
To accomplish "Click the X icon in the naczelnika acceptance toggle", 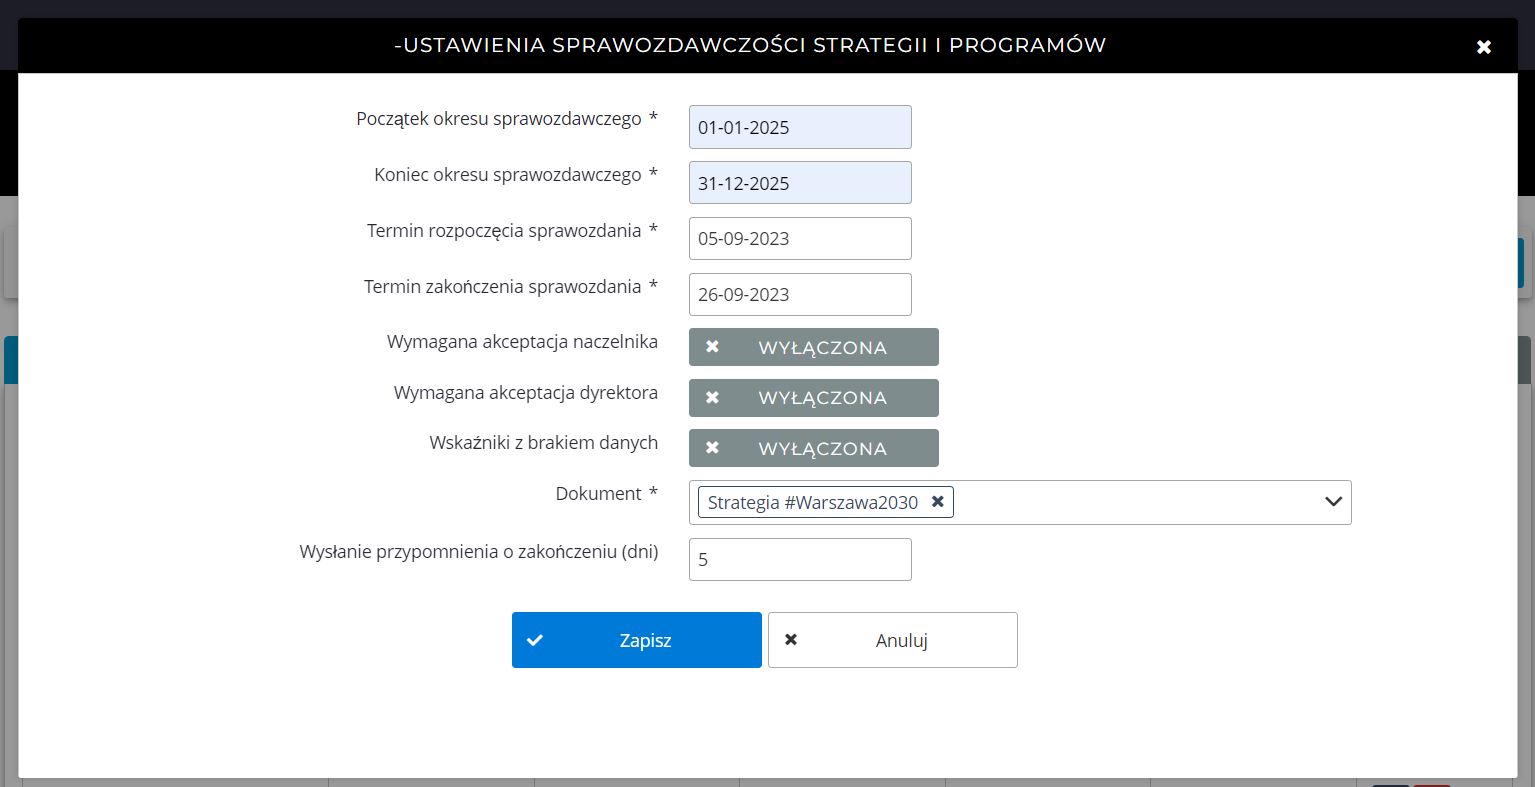I will click(712, 347).
